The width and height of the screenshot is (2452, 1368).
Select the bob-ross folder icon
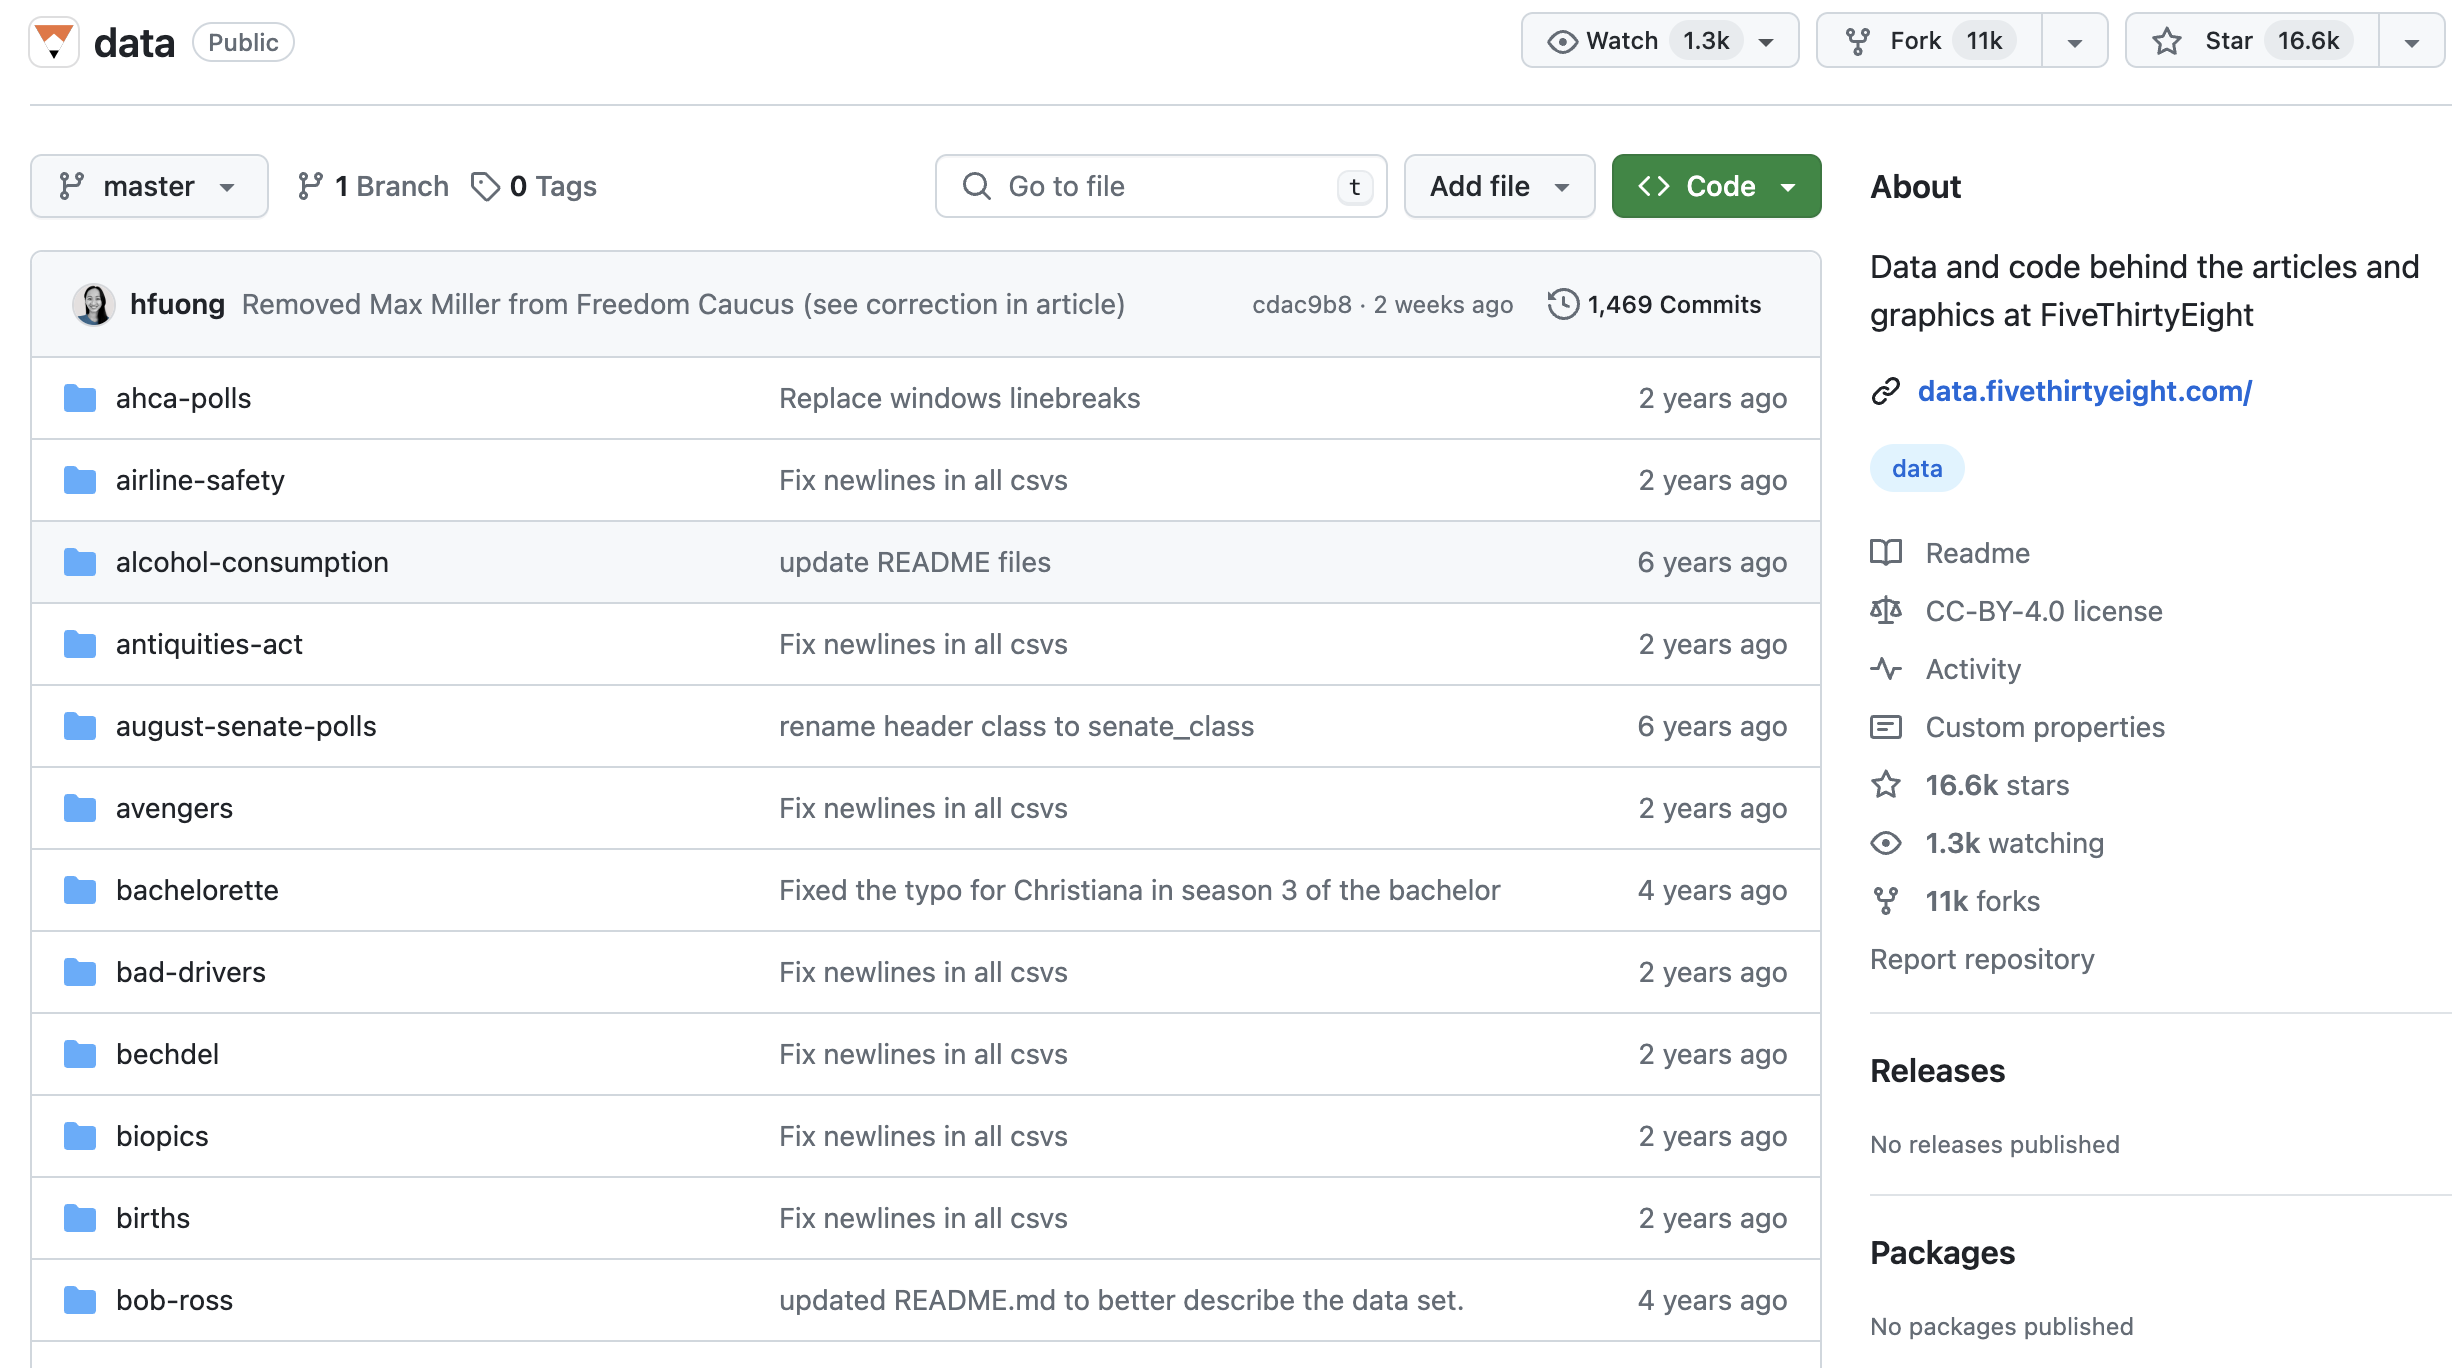pos(79,1299)
